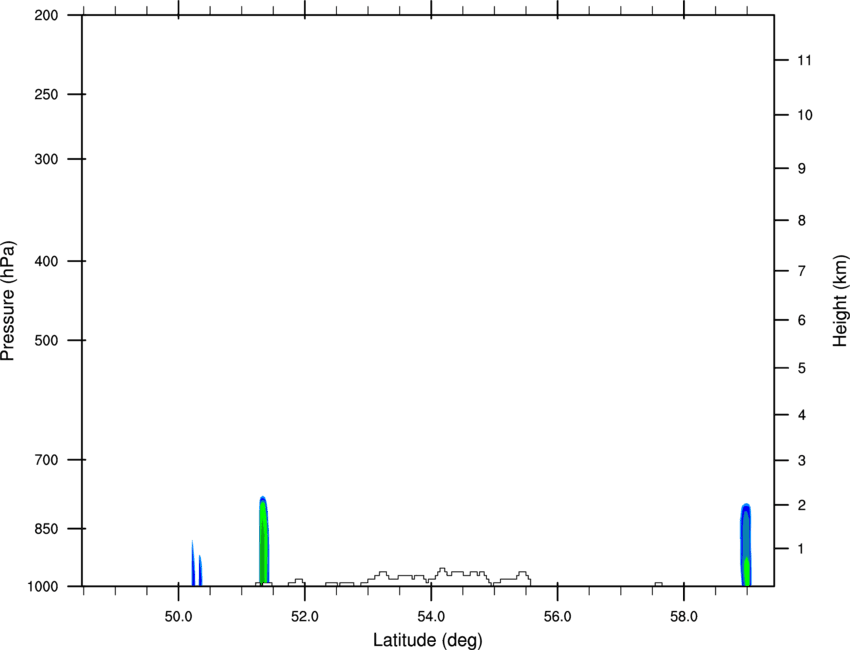Click the 1000 pressure tick label

42,587
